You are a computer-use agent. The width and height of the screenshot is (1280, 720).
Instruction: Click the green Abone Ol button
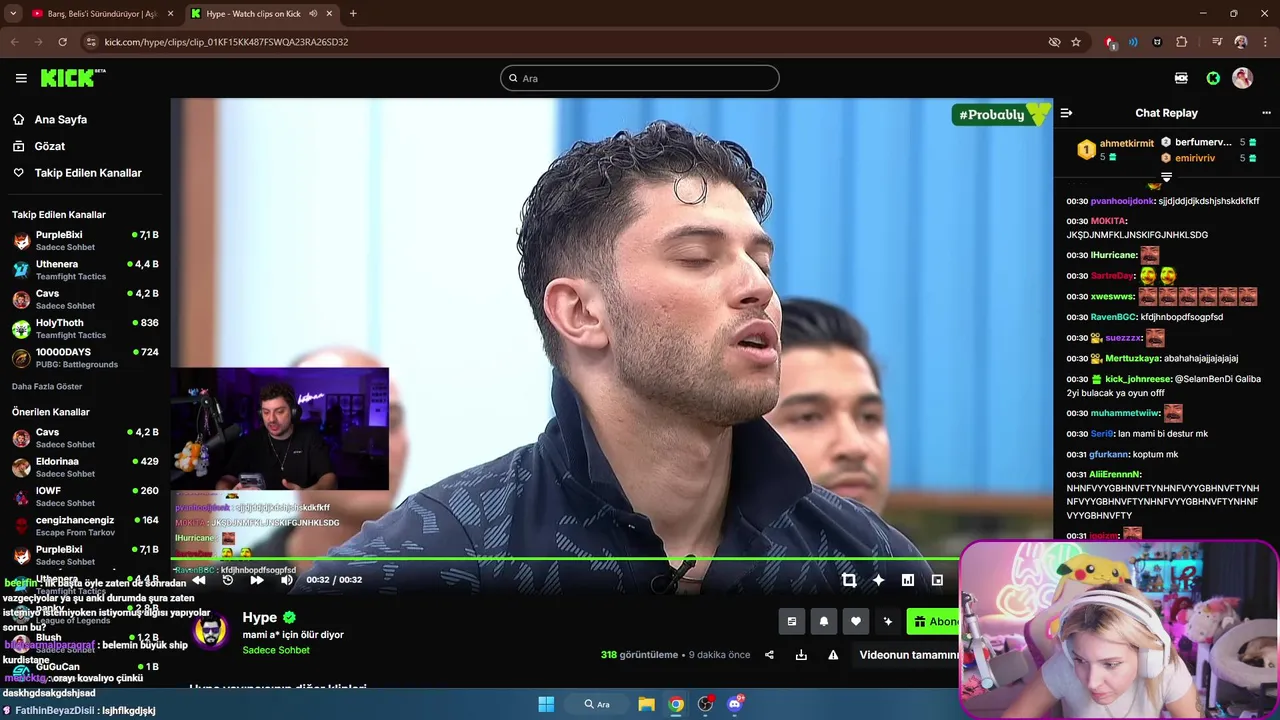(935, 621)
